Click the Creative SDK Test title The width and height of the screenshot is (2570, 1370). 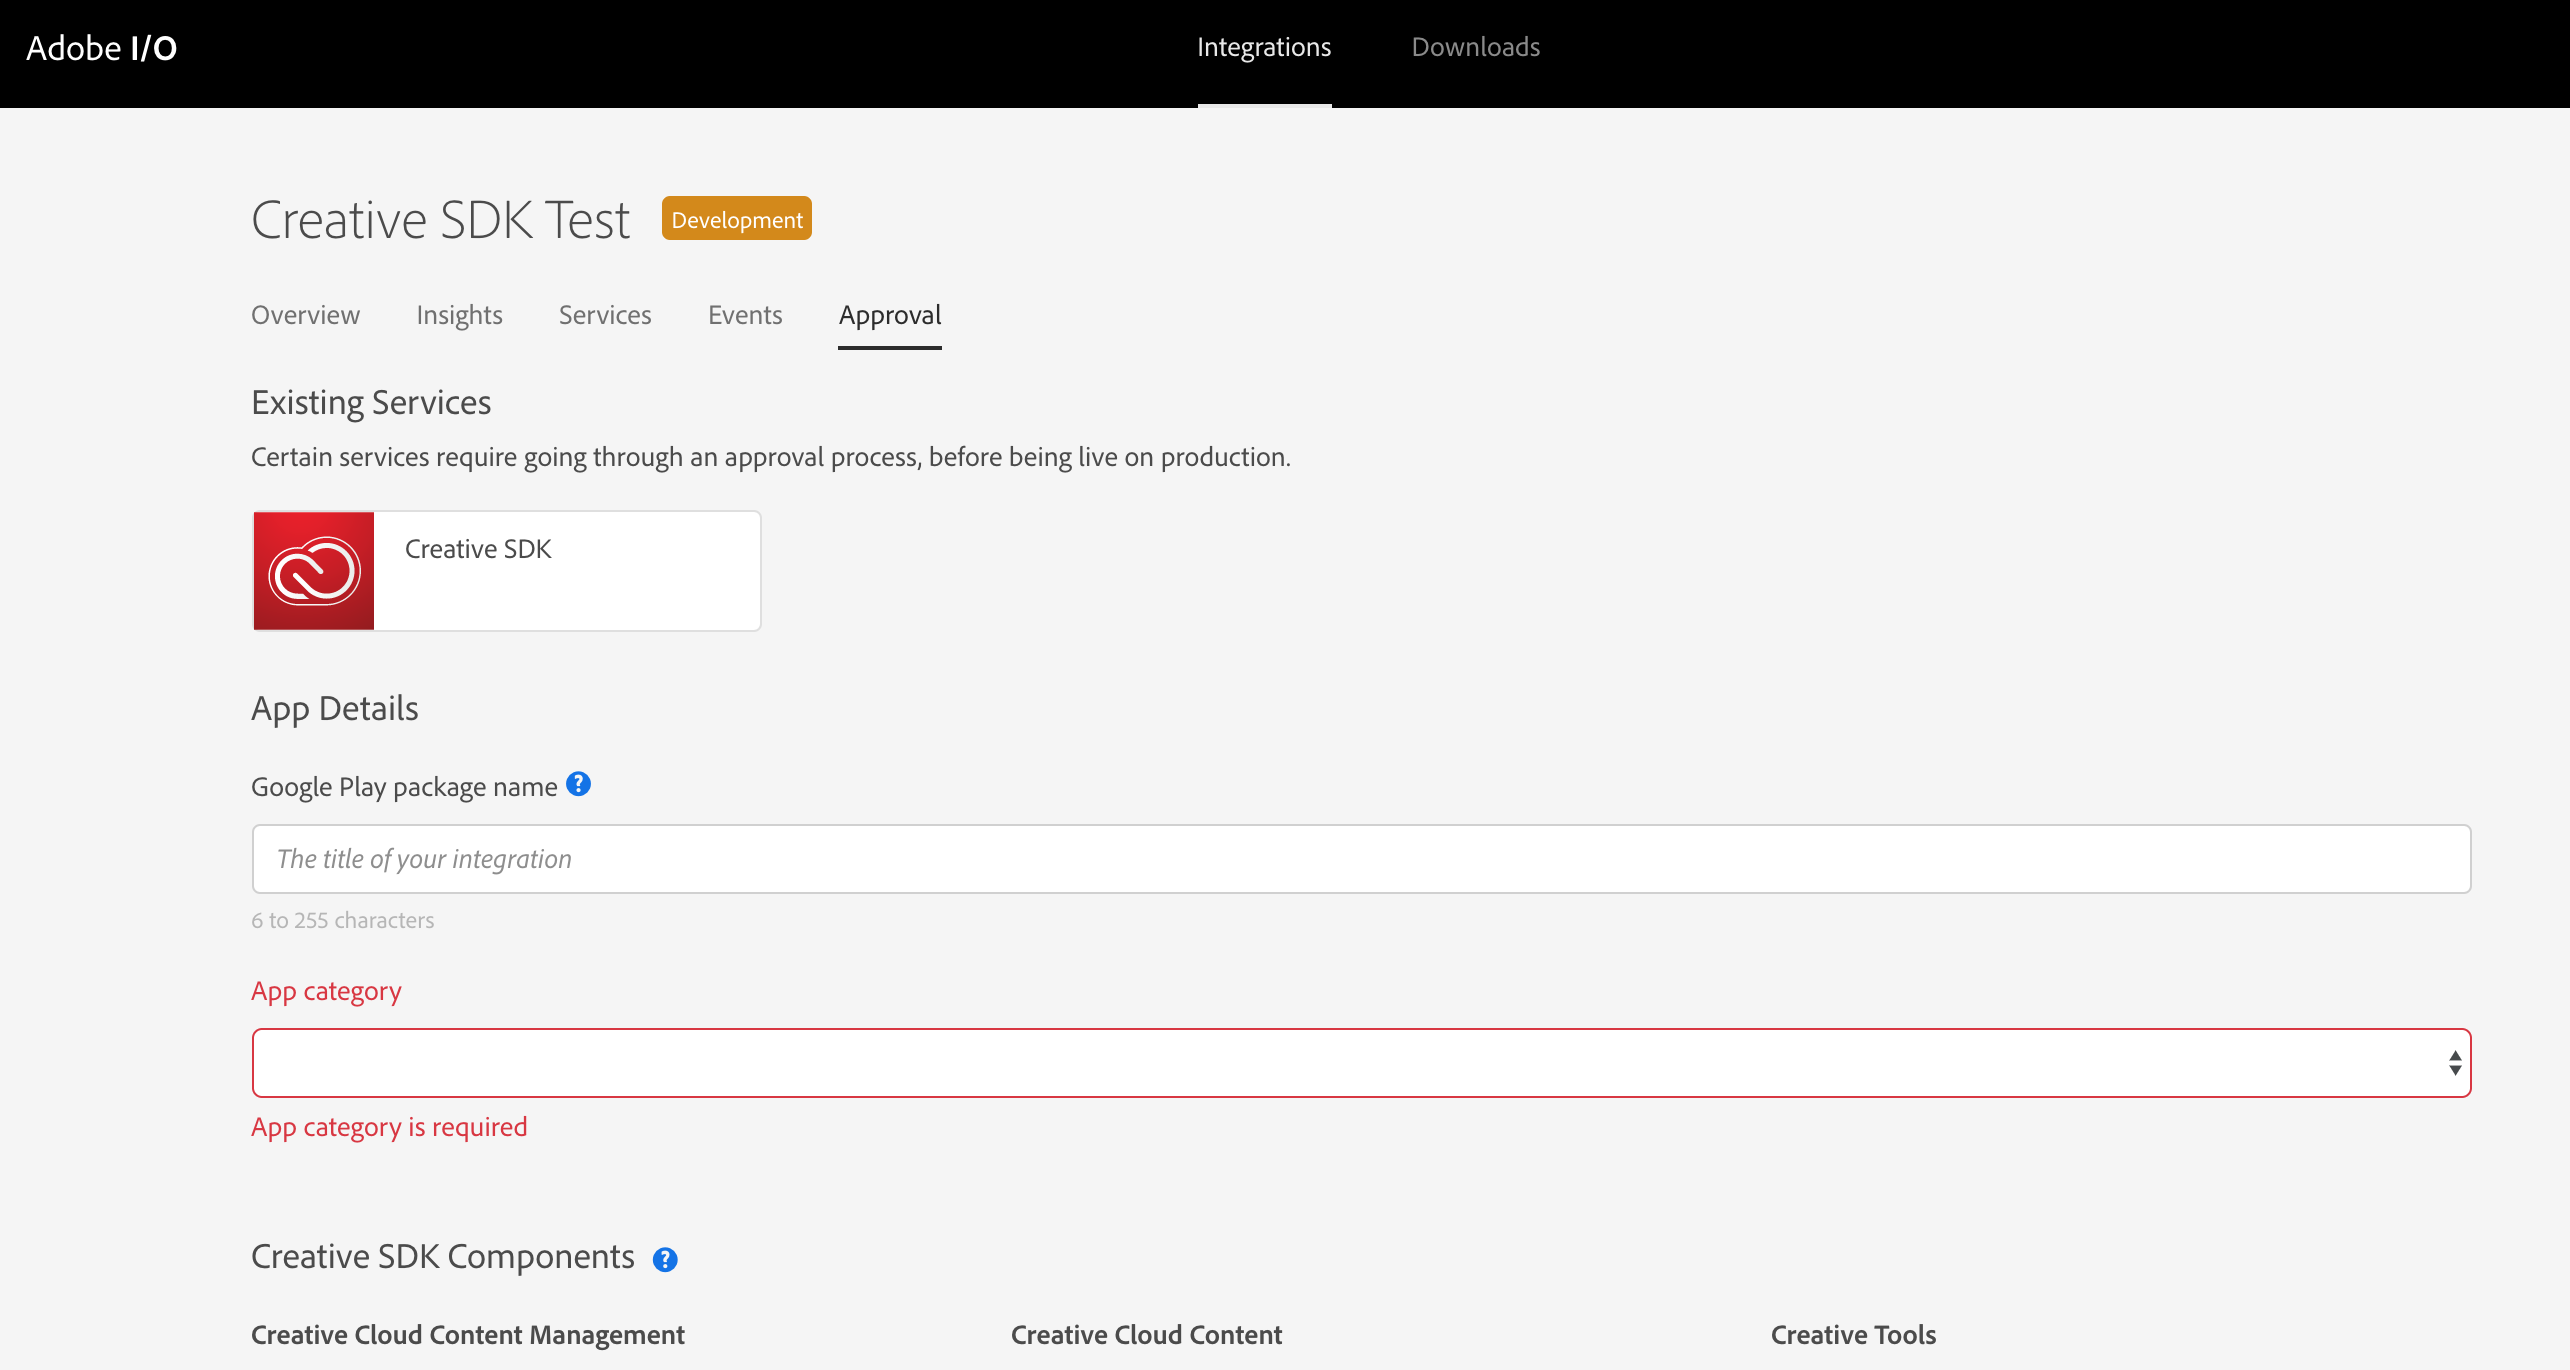coord(441,220)
